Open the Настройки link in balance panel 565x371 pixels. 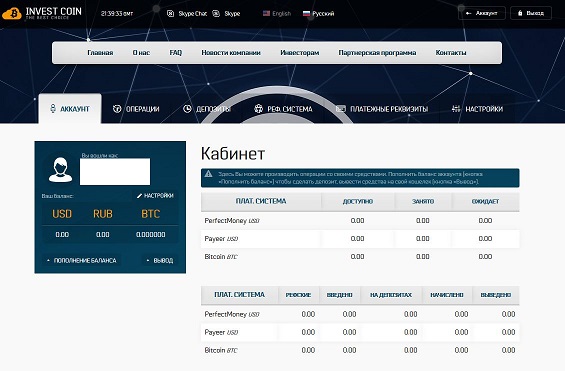(x=155, y=196)
